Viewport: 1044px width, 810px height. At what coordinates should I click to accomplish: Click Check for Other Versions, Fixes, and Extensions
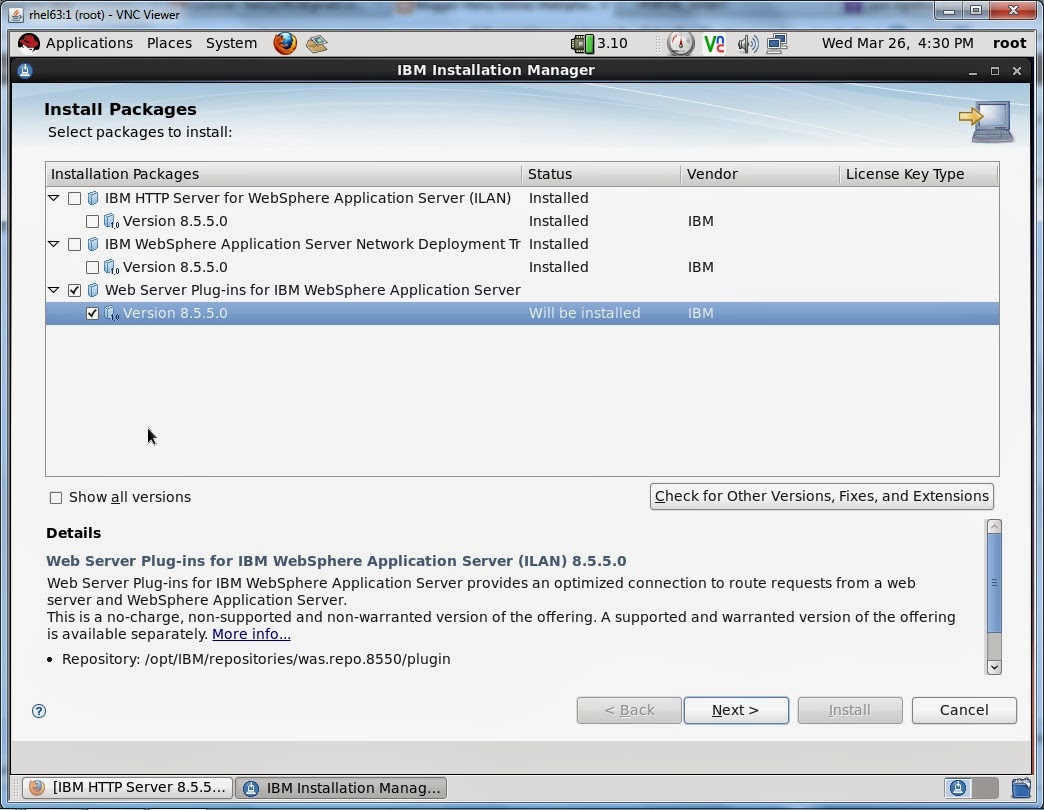pyautogui.click(x=821, y=496)
